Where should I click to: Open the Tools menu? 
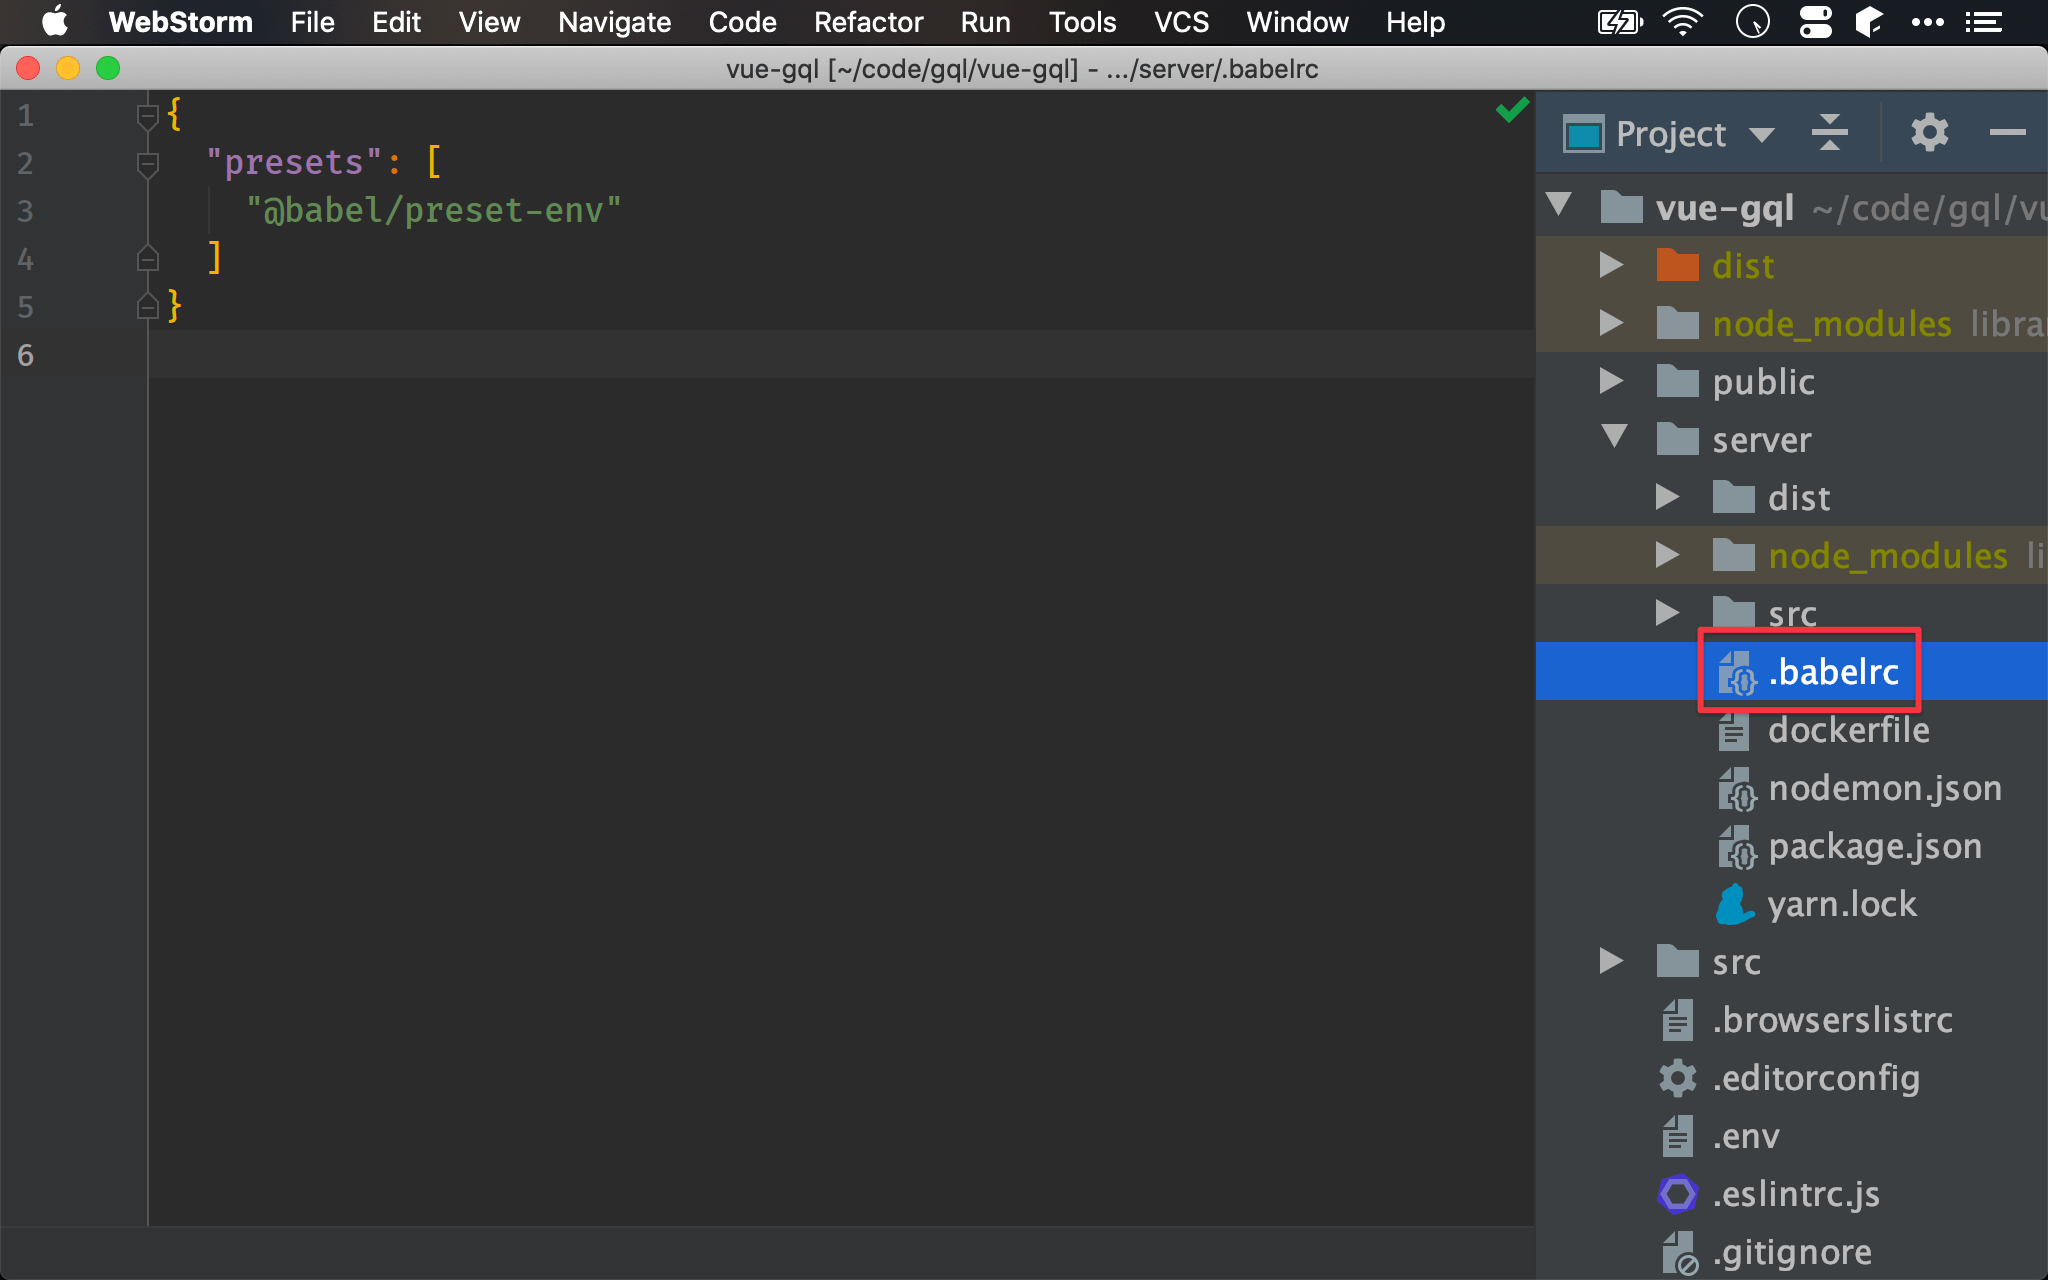[1082, 22]
